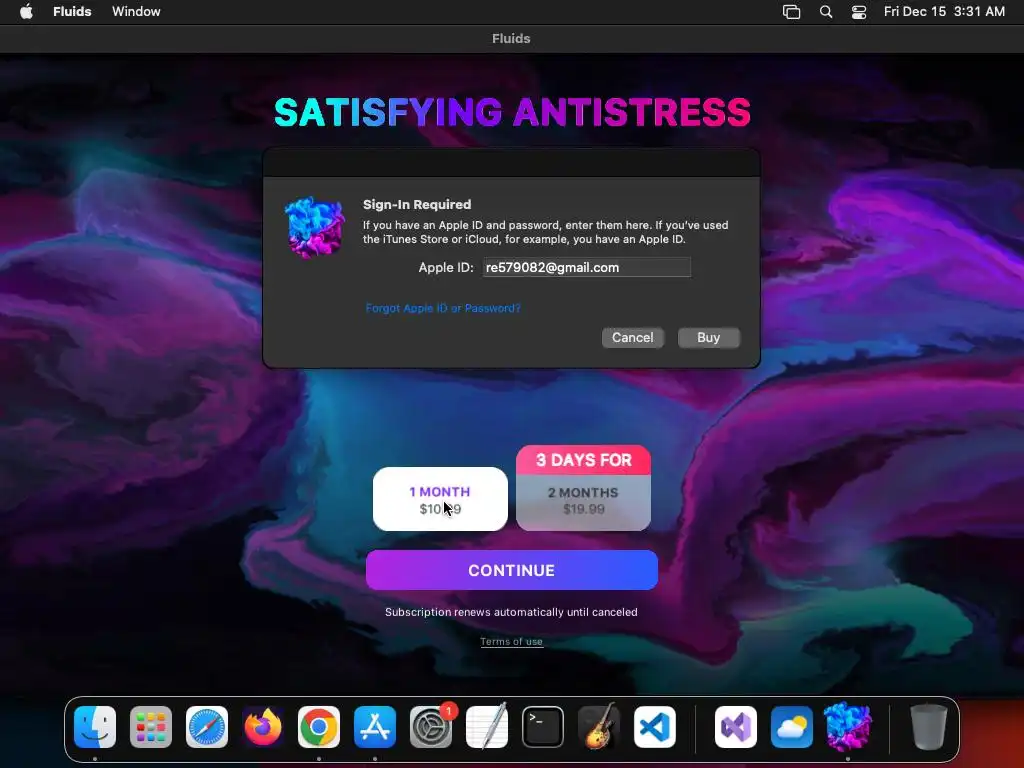This screenshot has height=768, width=1024.
Task: Open GarageBand guitar icon in dock
Action: pos(599,727)
